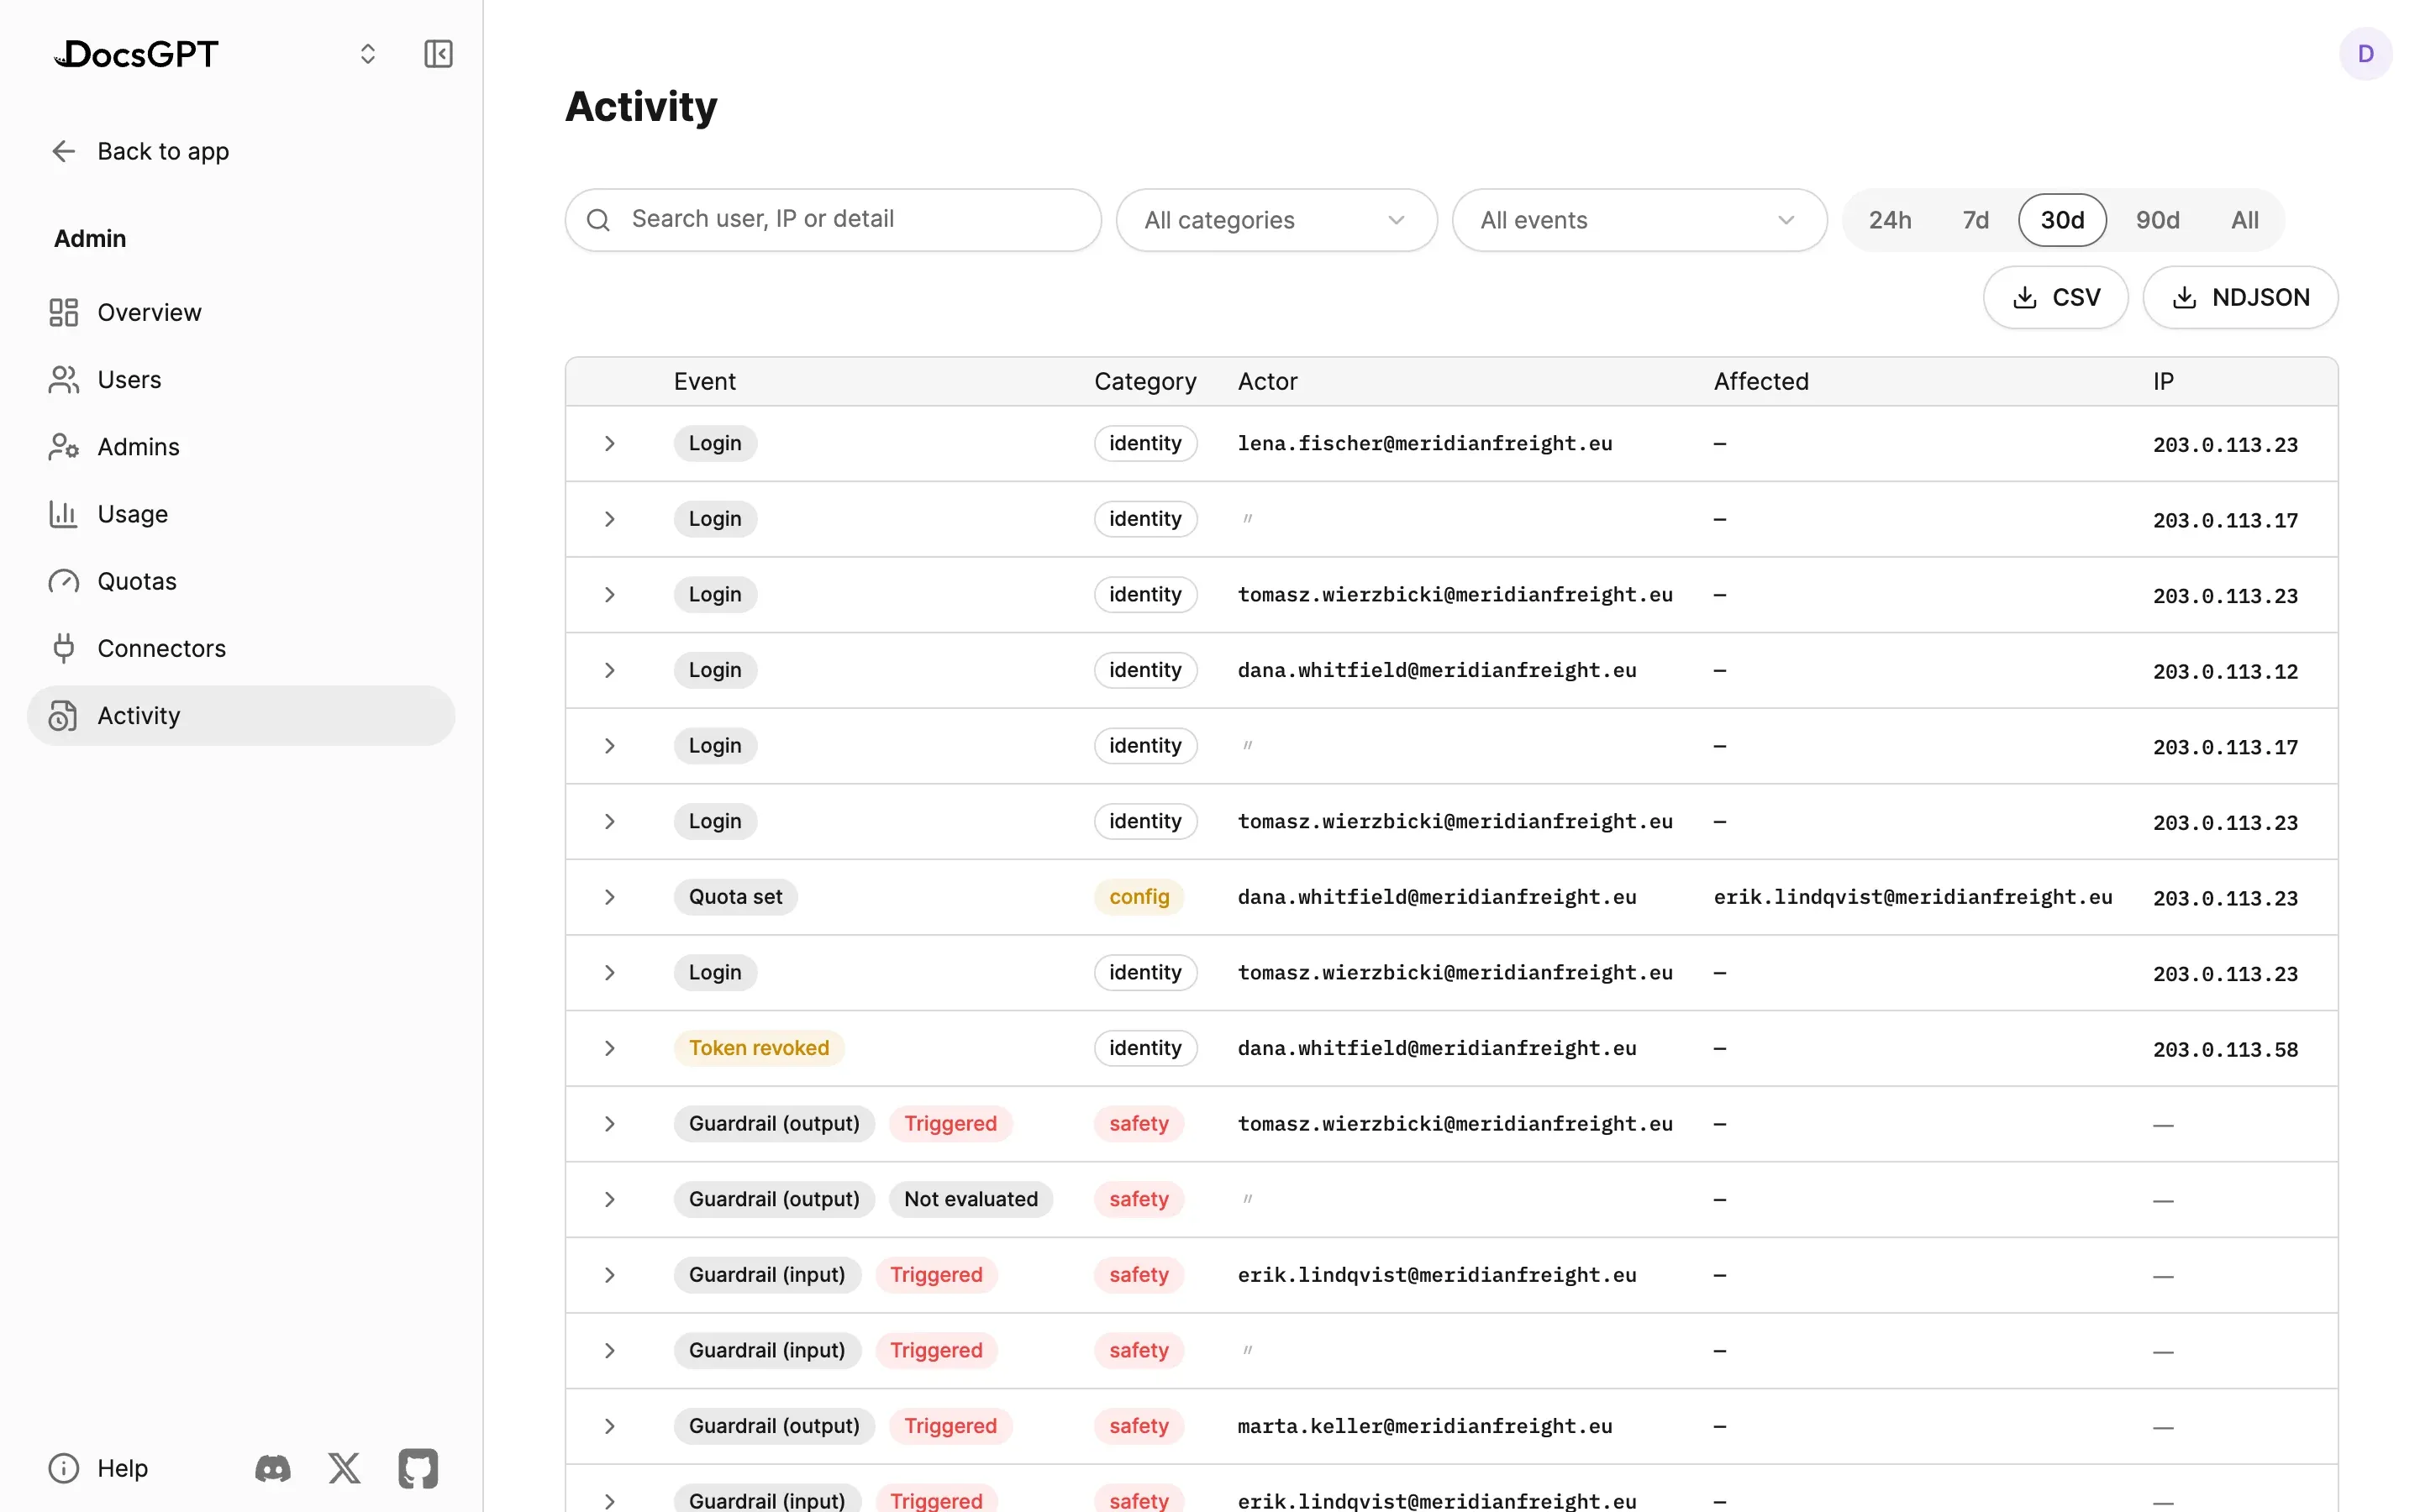2420x1512 pixels.
Task: Expand the lena.fischer Login row
Action: (x=609, y=443)
